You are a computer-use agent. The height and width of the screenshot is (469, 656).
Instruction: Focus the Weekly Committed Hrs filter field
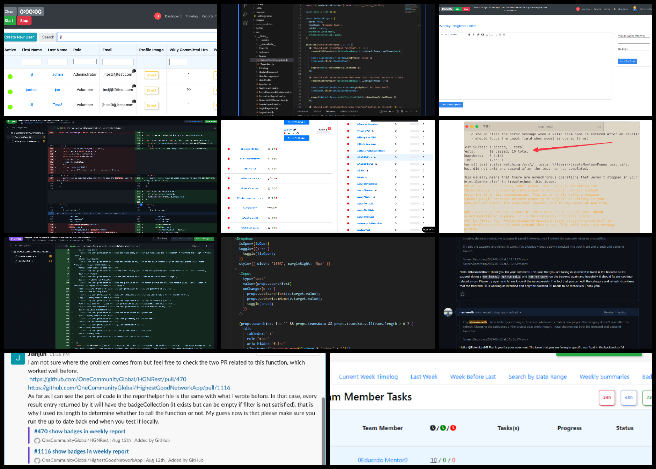click(178, 62)
